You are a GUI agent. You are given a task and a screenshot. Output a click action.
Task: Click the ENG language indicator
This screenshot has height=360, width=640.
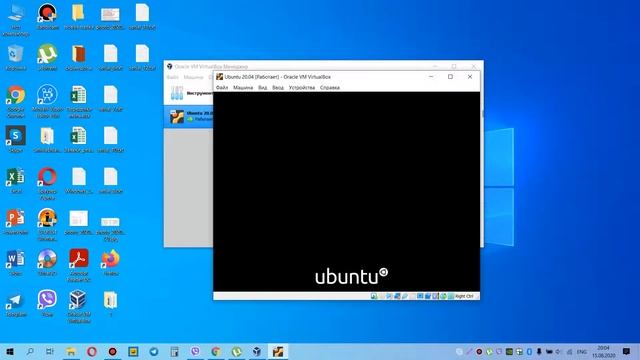(582, 351)
